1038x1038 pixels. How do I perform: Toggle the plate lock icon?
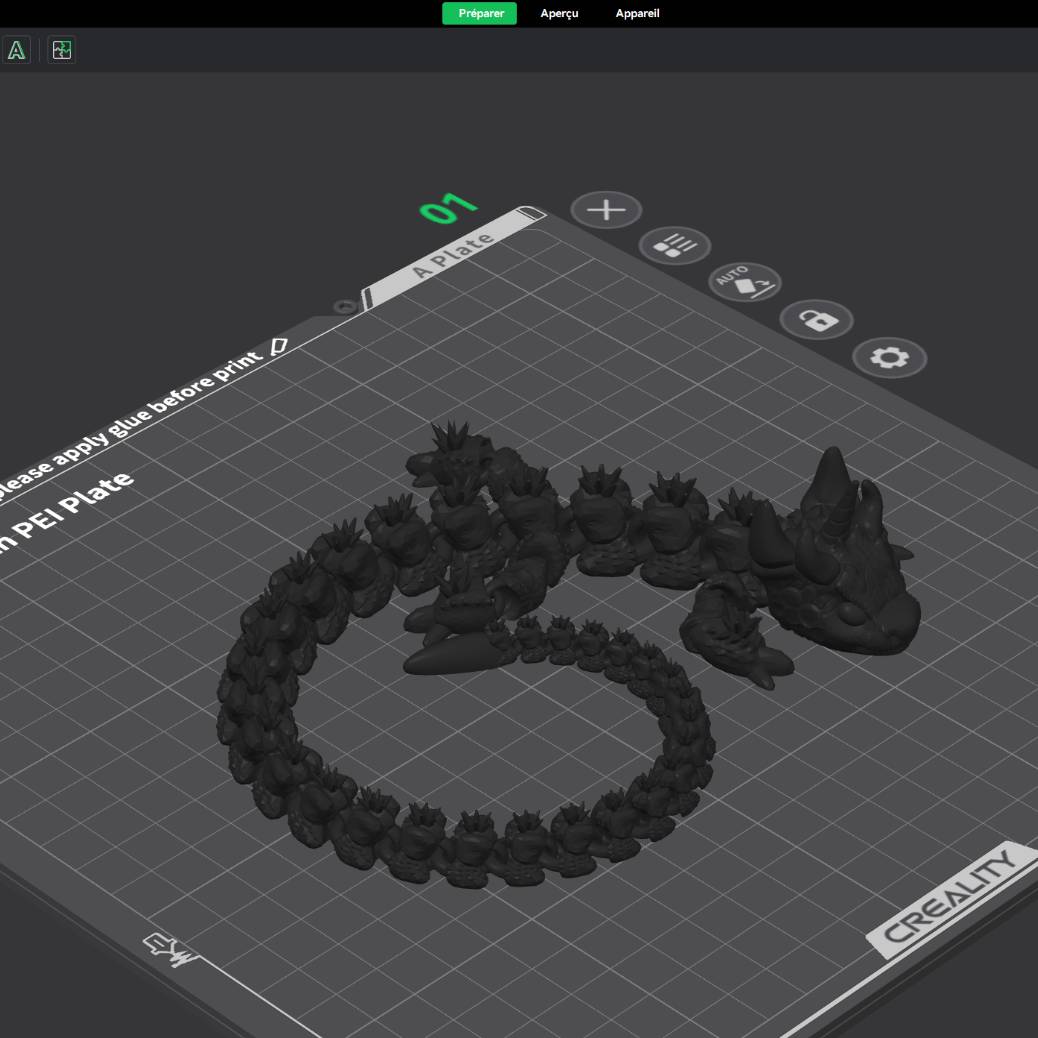(x=816, y=320)
